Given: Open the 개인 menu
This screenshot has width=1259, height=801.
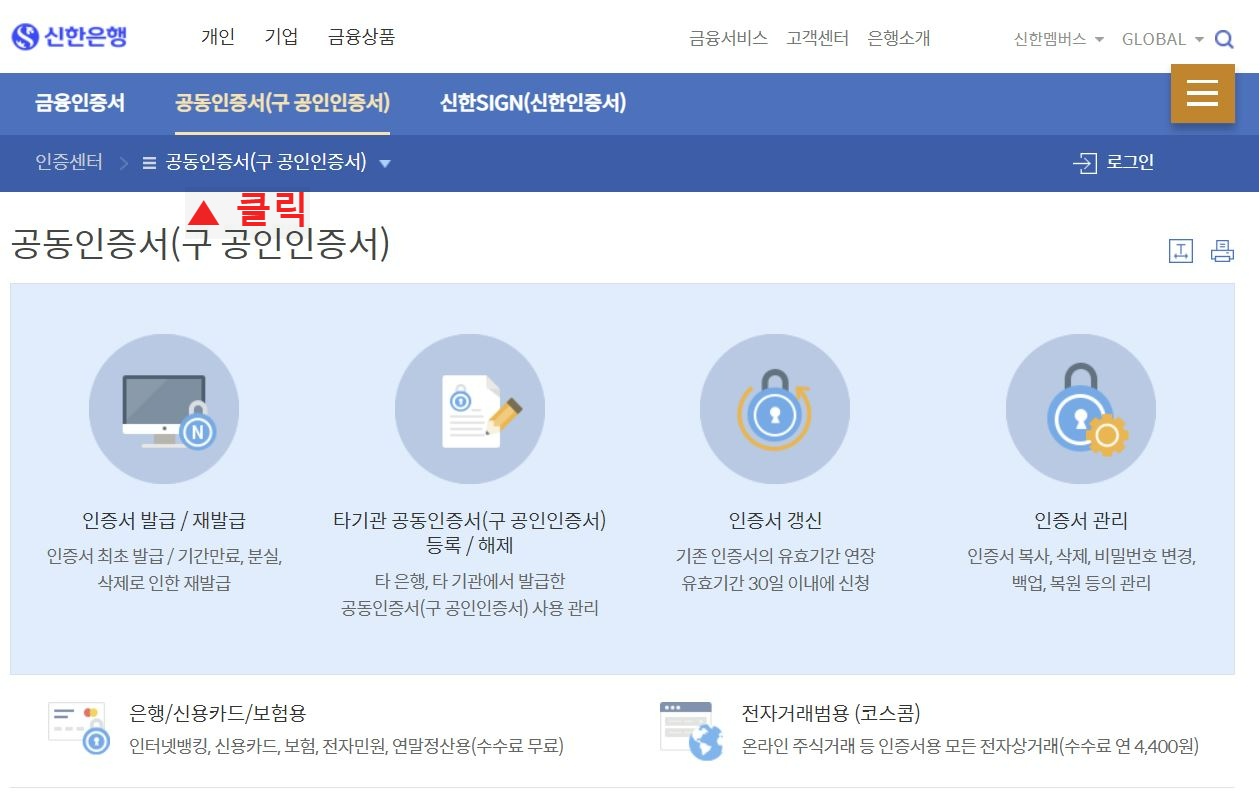Looking at the screenshot, I should [x=219, y=36].
